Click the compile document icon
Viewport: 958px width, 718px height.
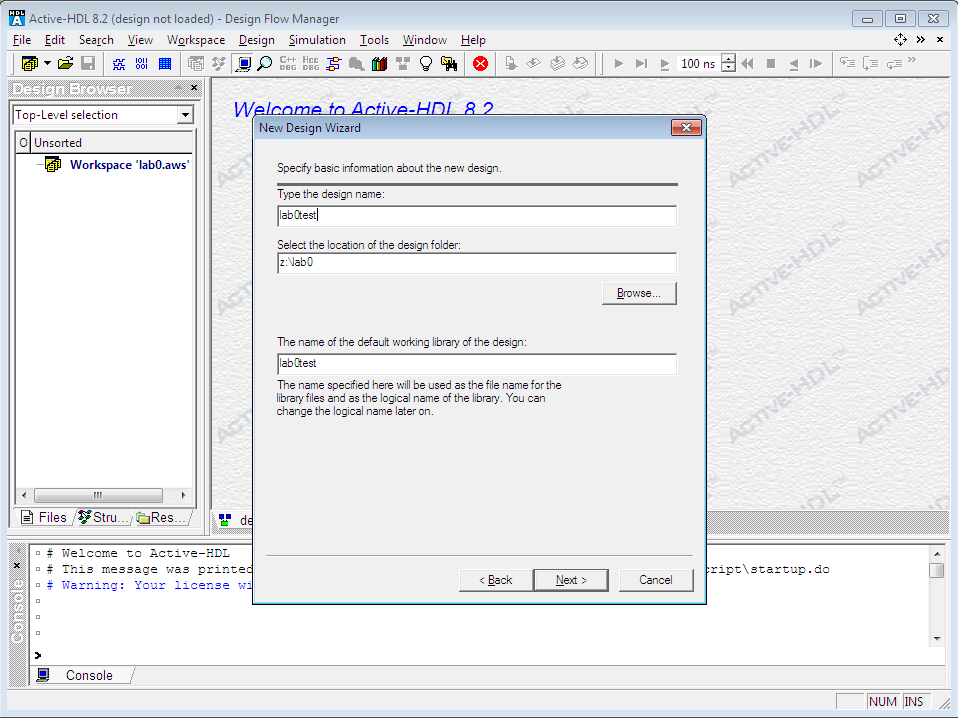click(511, 64)
